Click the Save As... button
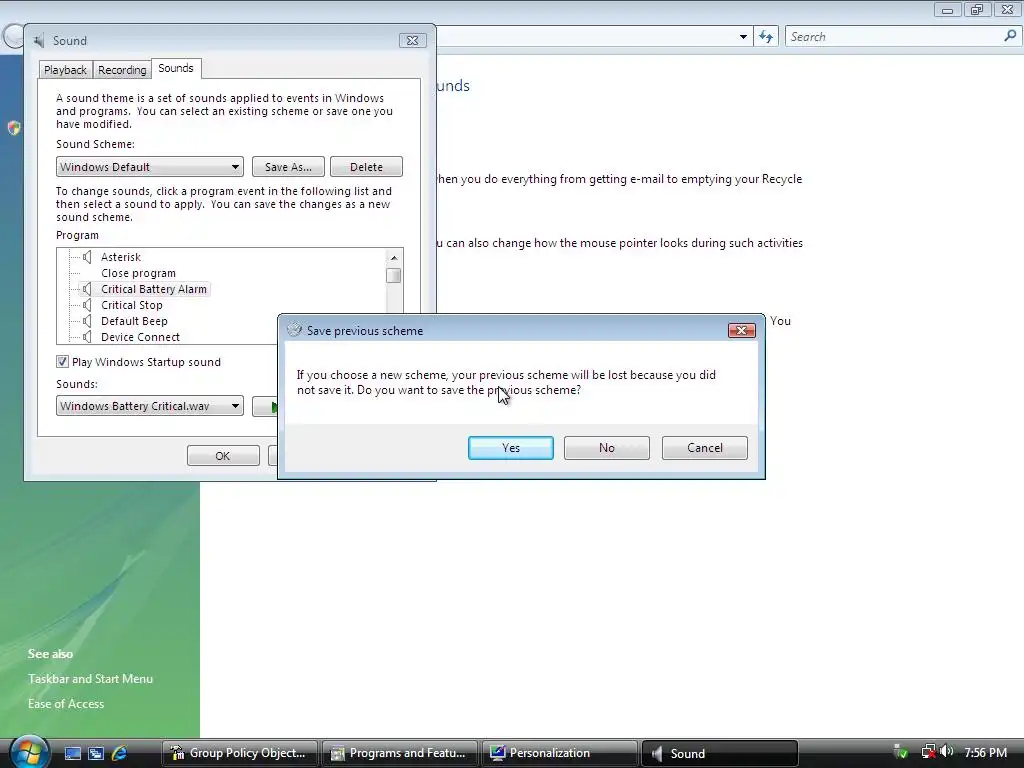The width and height of the screenshot is (1024, 768). 289,167
